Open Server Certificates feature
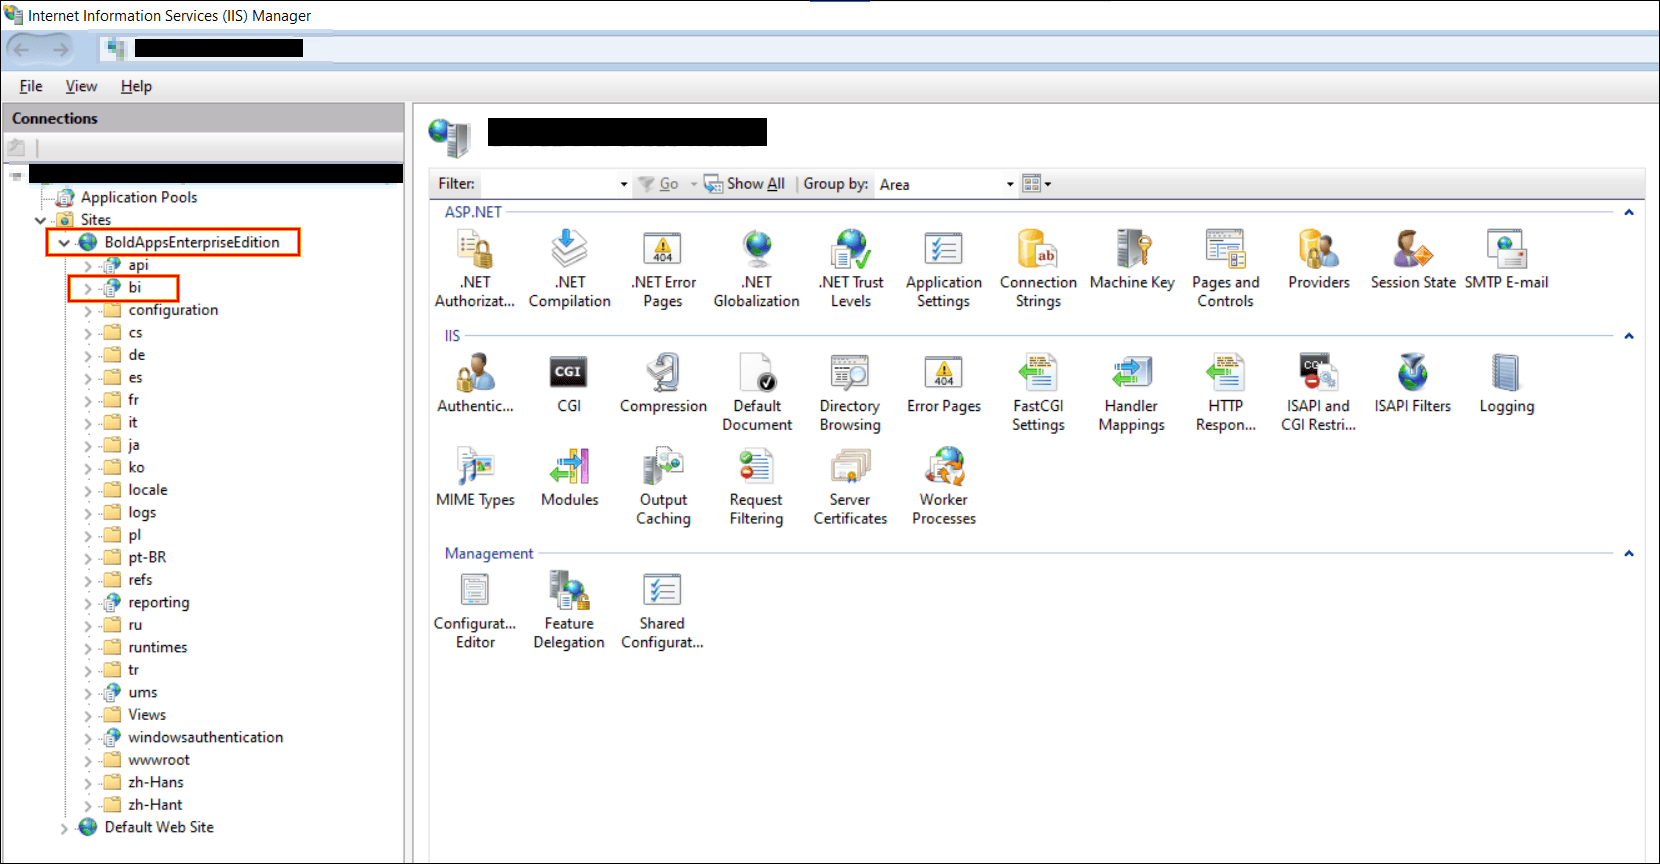The height and width of the screenshot is (864, 1660). point(850,486)
